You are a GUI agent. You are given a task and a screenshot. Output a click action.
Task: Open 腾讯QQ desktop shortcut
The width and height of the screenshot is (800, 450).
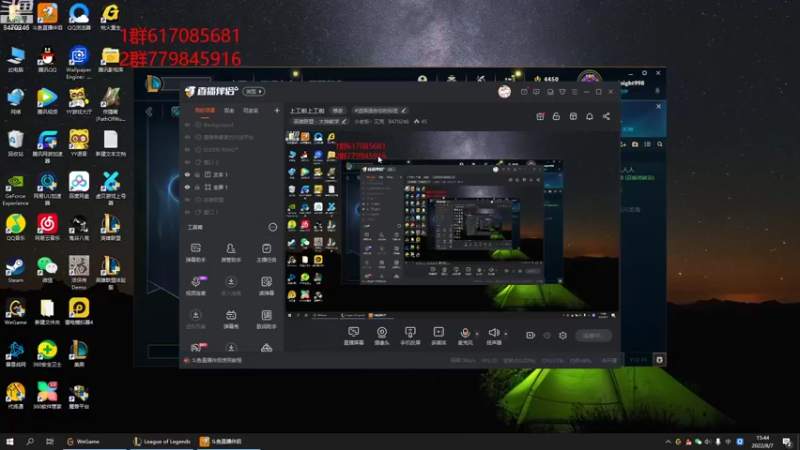click(x=47, y=59)
